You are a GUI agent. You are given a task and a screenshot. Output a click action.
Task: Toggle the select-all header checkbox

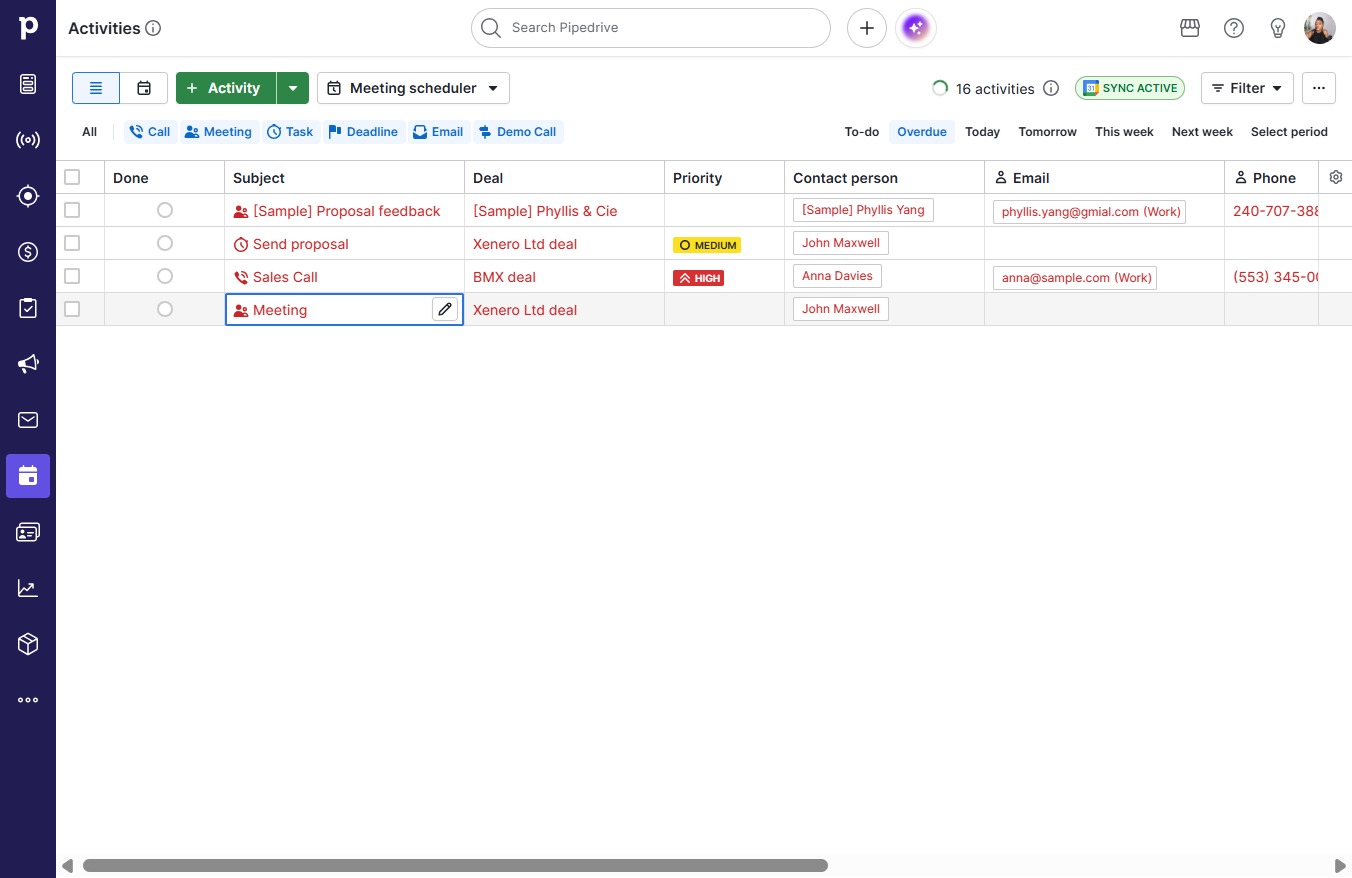pyautogui.click(x=72, y=177)
